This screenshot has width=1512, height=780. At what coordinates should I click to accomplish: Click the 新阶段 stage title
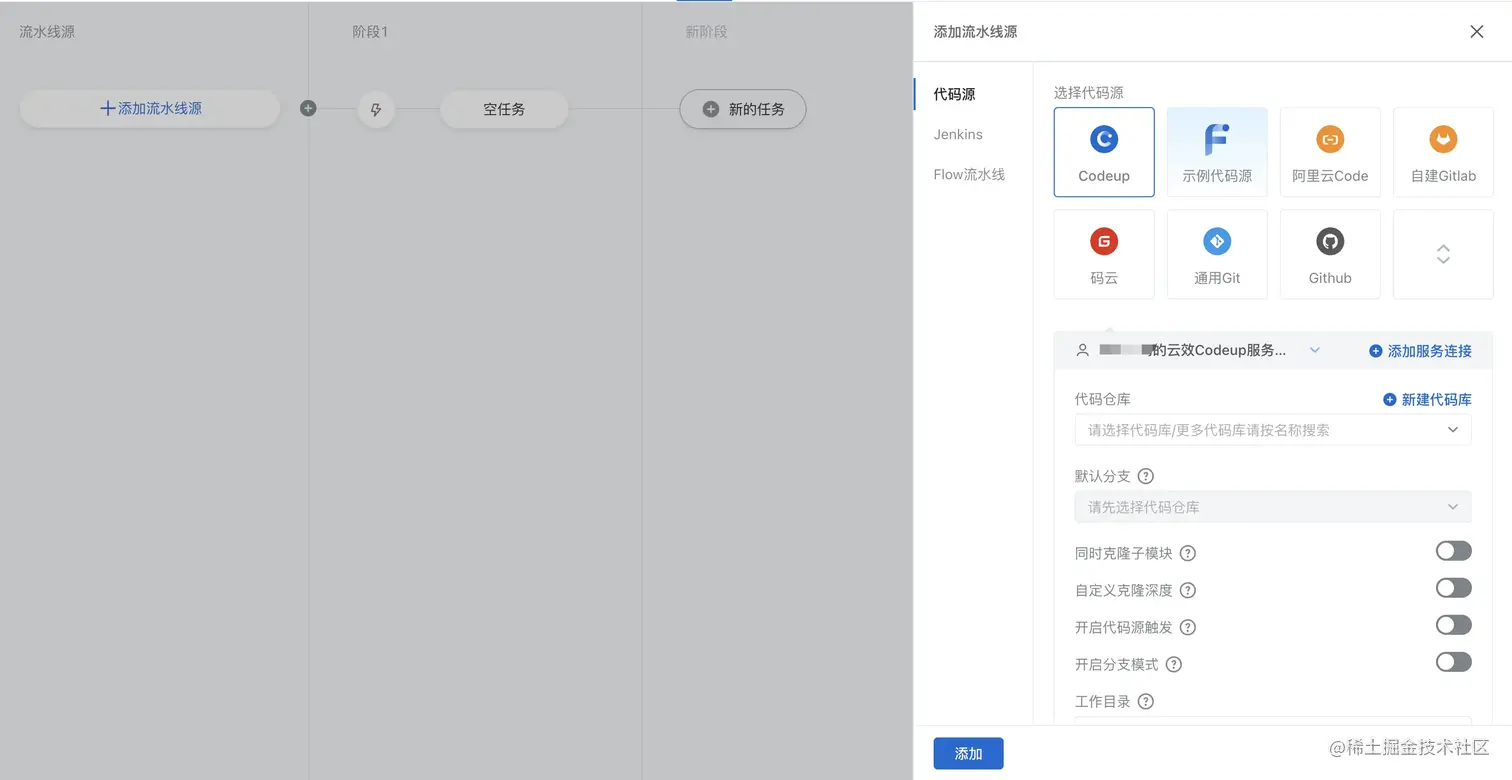(706, 32)
